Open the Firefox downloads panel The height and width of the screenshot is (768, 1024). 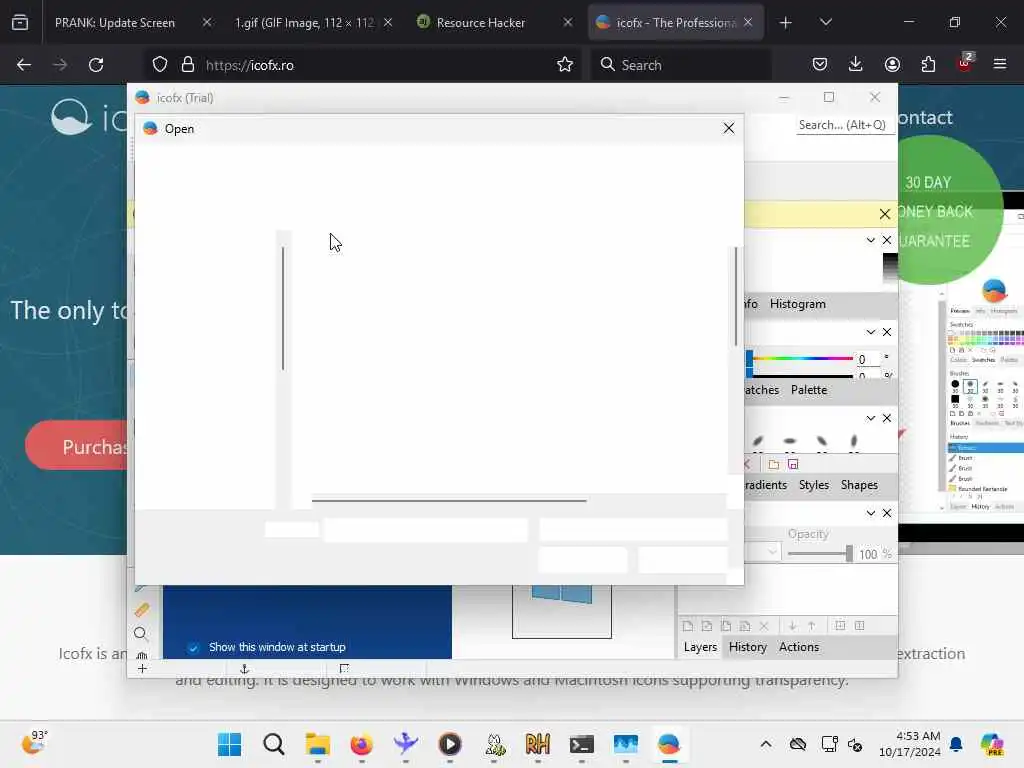[856, 64]
